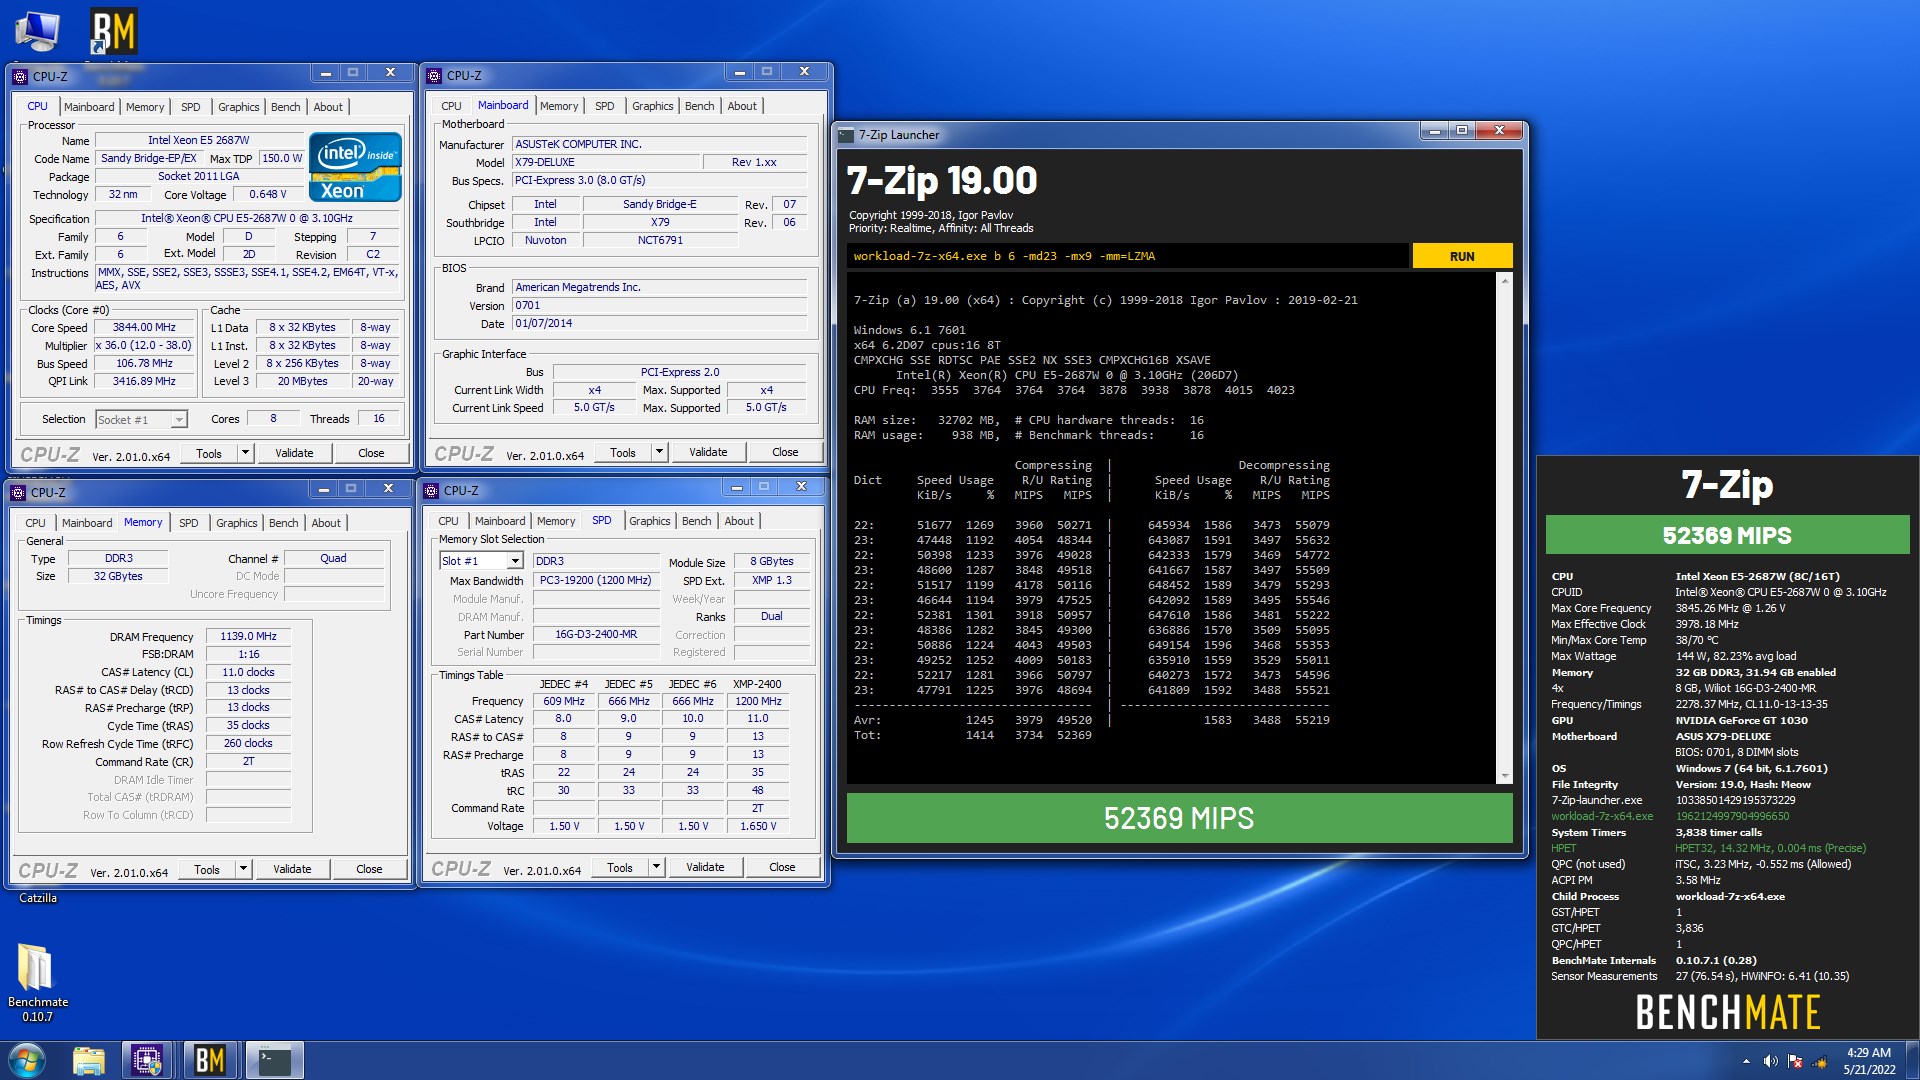Select the BenchMate taskbar icon

(209, 1060)
